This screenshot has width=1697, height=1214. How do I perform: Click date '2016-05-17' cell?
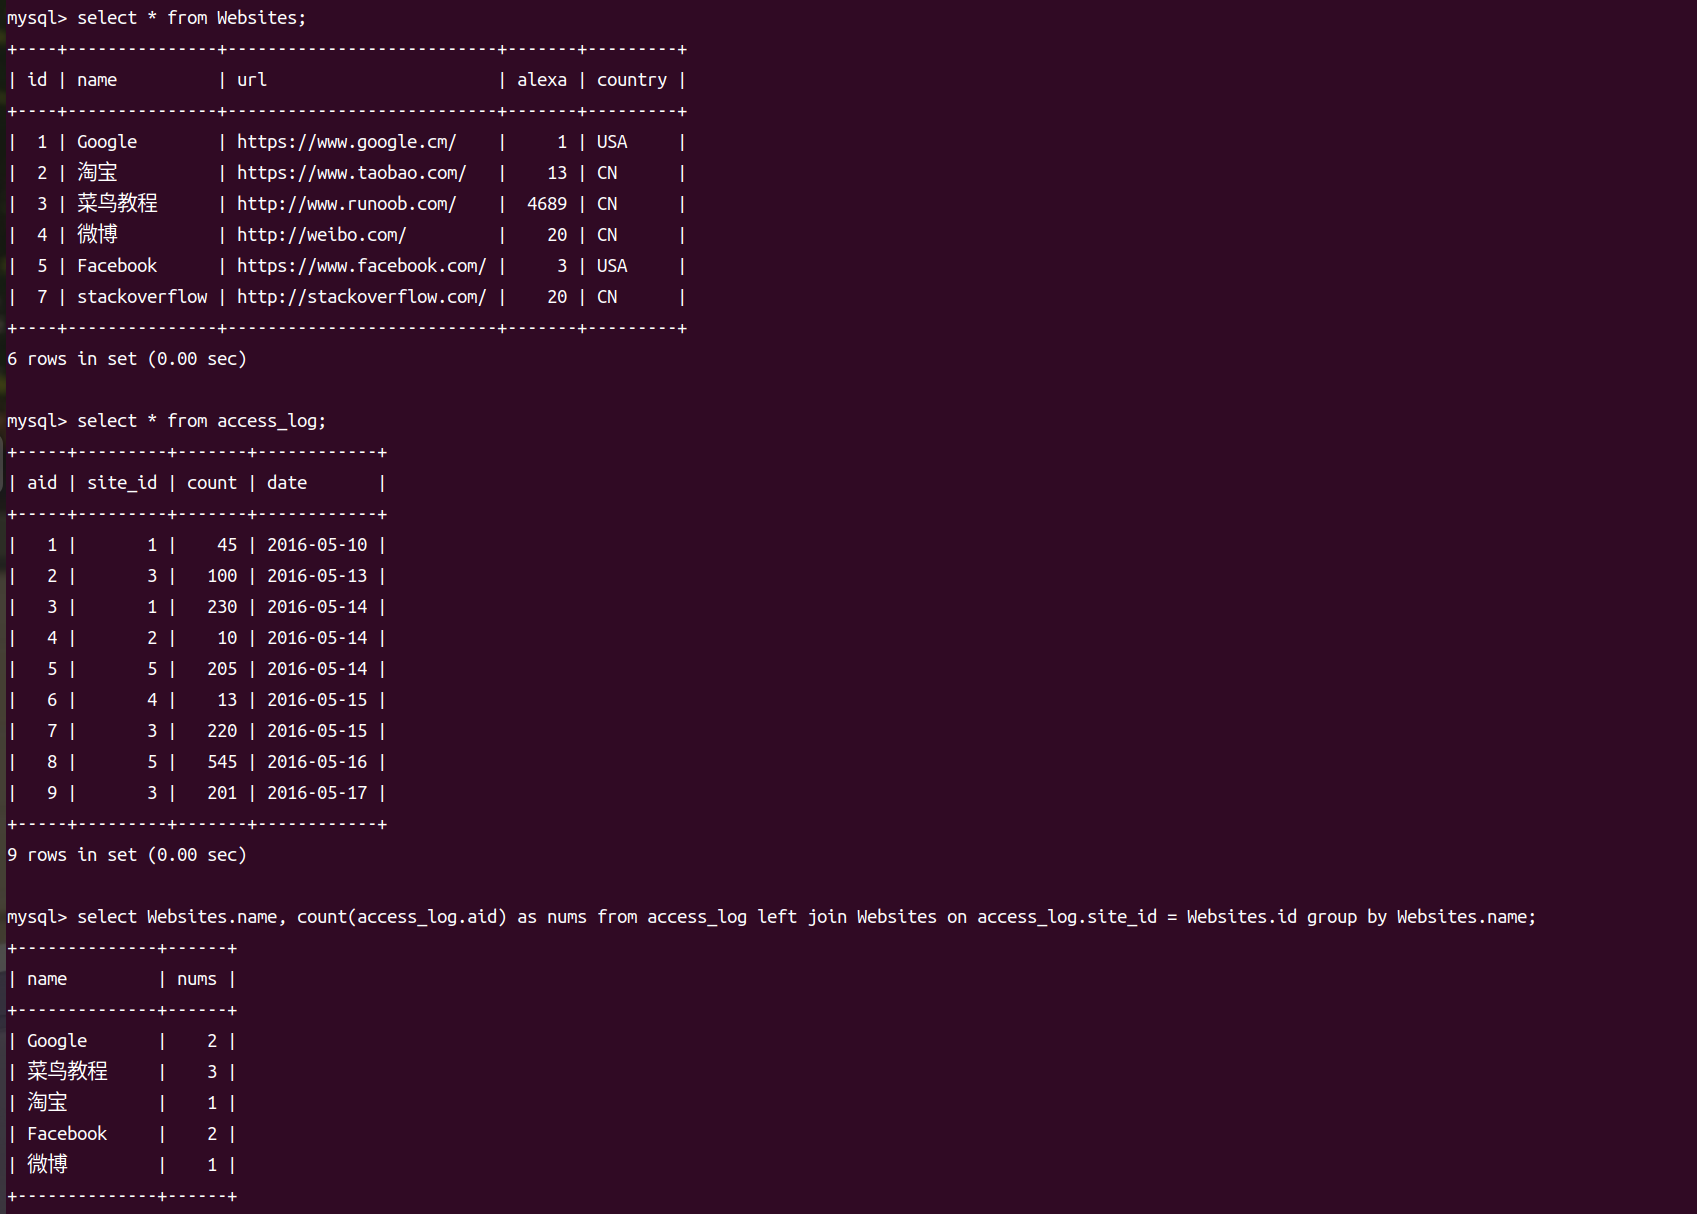point(317,793)
